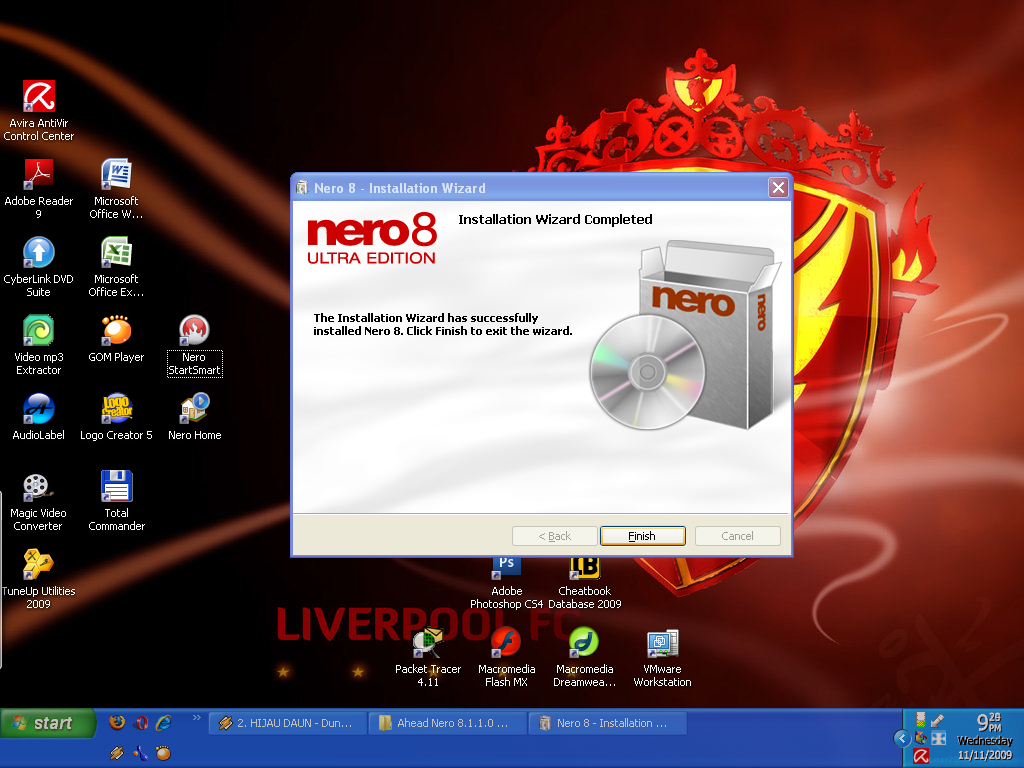This screenshot has height=768, width=1024.
Task: Click Finish to exit the wizard
Action: [643, 536]
